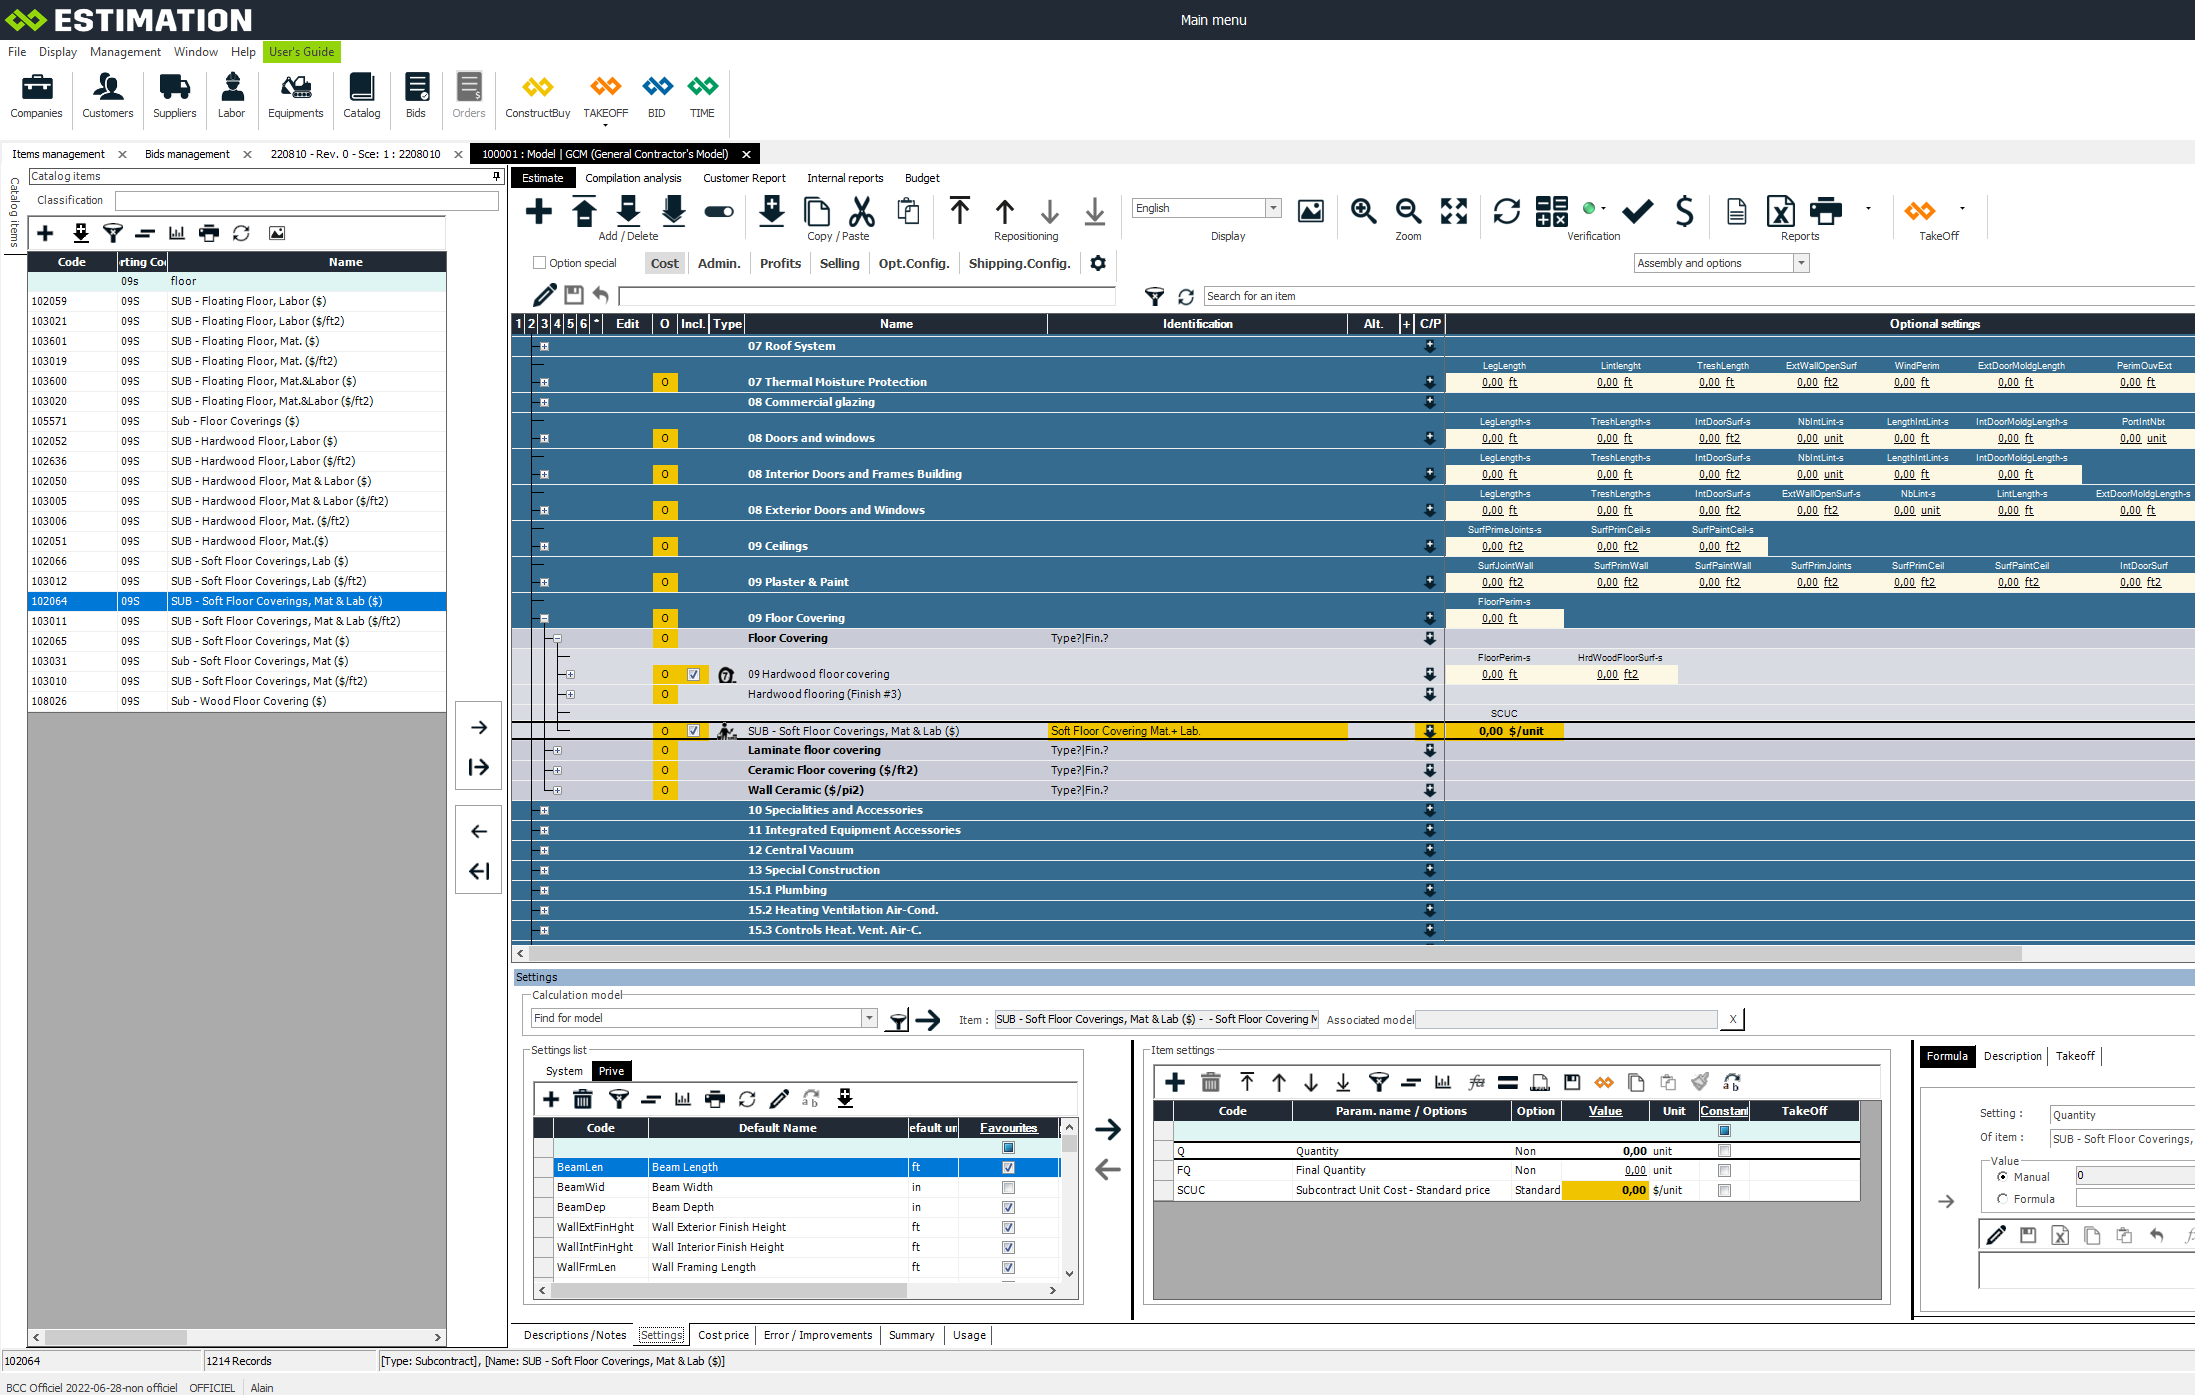
Task: Click the dollar sign verification icon
Action: pyautogui.click(x=1684, y=211)
